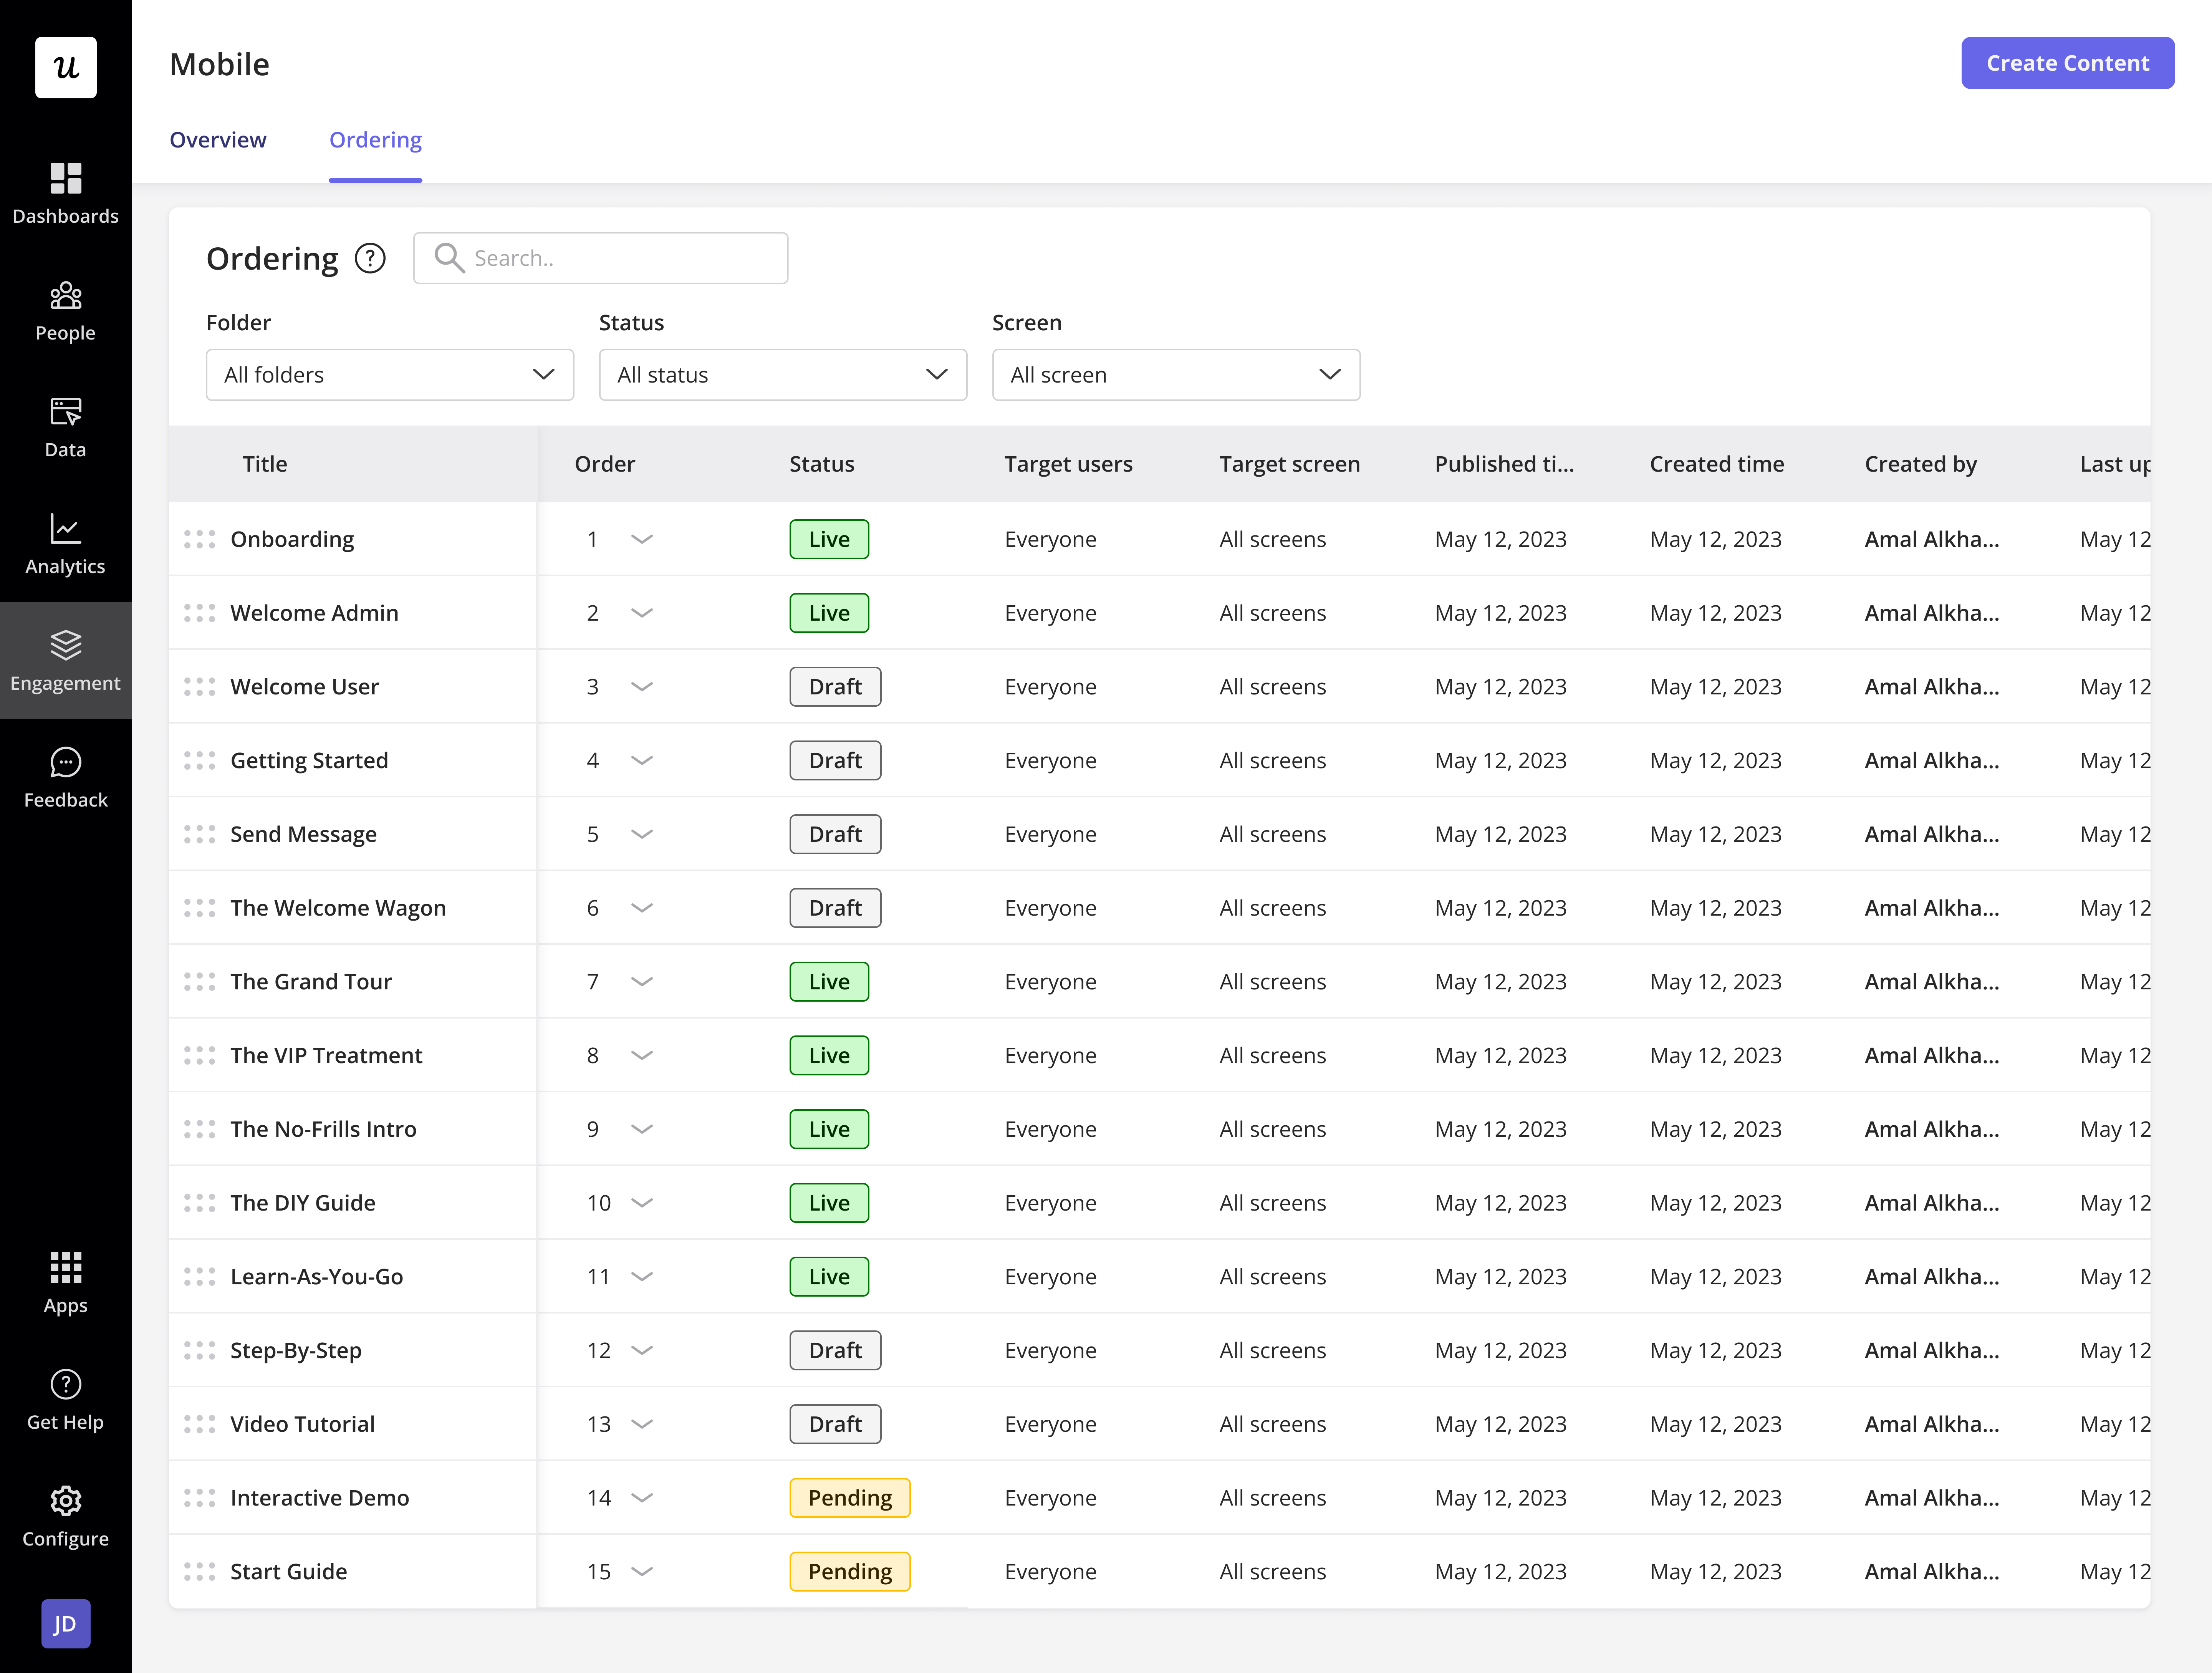Screen dimensions: 2212x1673
Task: Open Analytics from the sidebar
Action: pos(66,544)
